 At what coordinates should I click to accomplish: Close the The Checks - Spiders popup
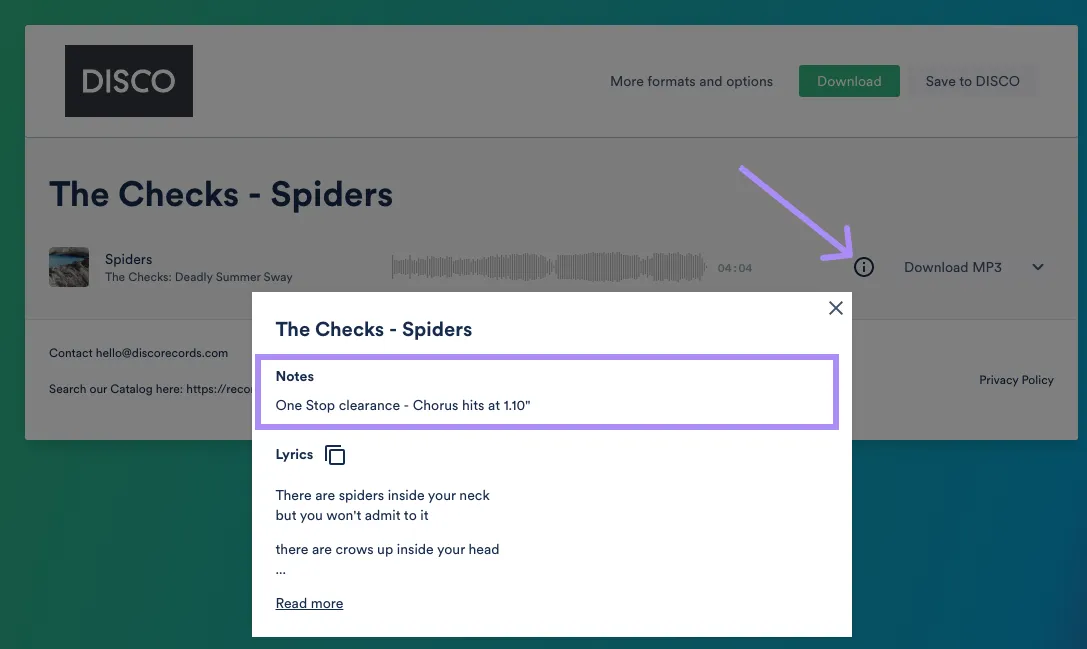[836, 308]
